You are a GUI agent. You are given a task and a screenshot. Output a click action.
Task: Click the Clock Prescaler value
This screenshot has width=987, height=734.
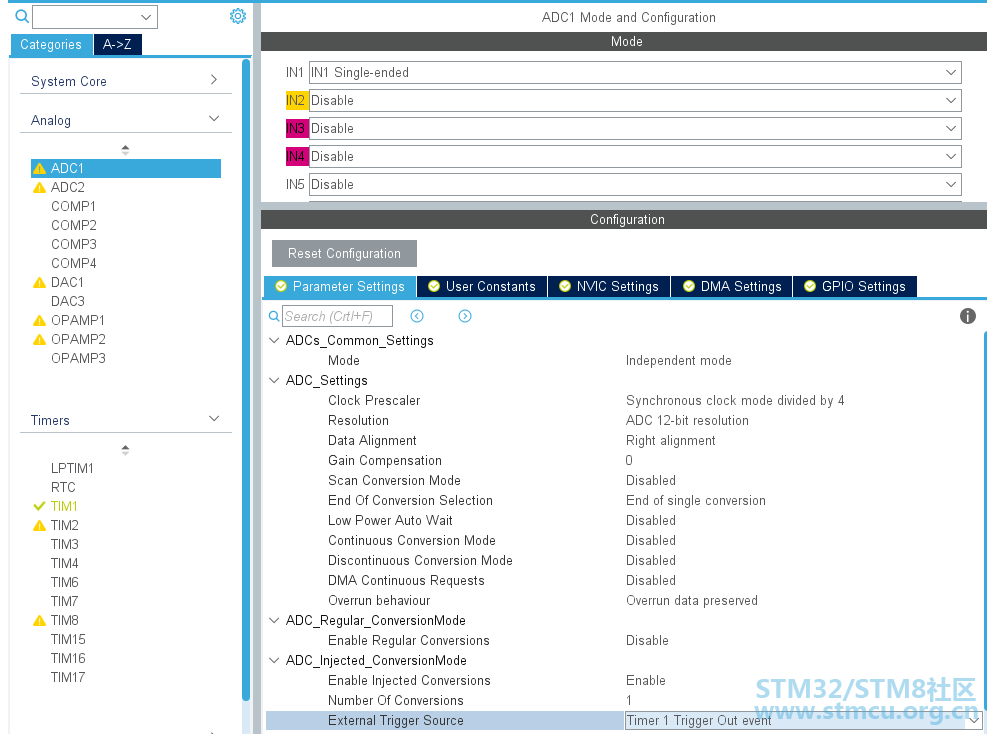pyautogui.click(x=735, y=401)
